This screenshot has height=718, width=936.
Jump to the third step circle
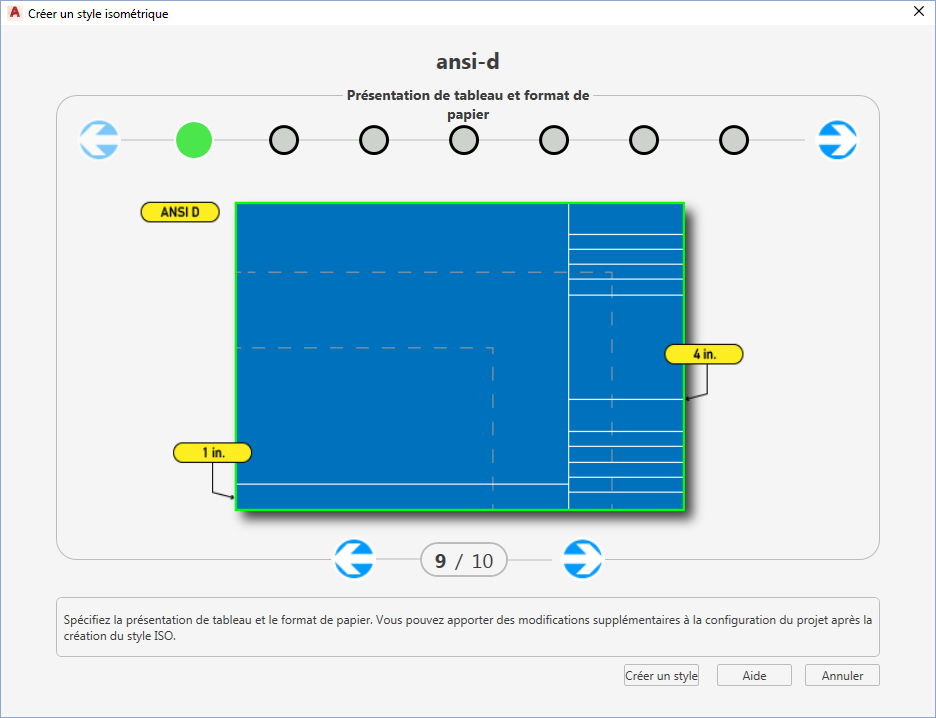(374, 140)
